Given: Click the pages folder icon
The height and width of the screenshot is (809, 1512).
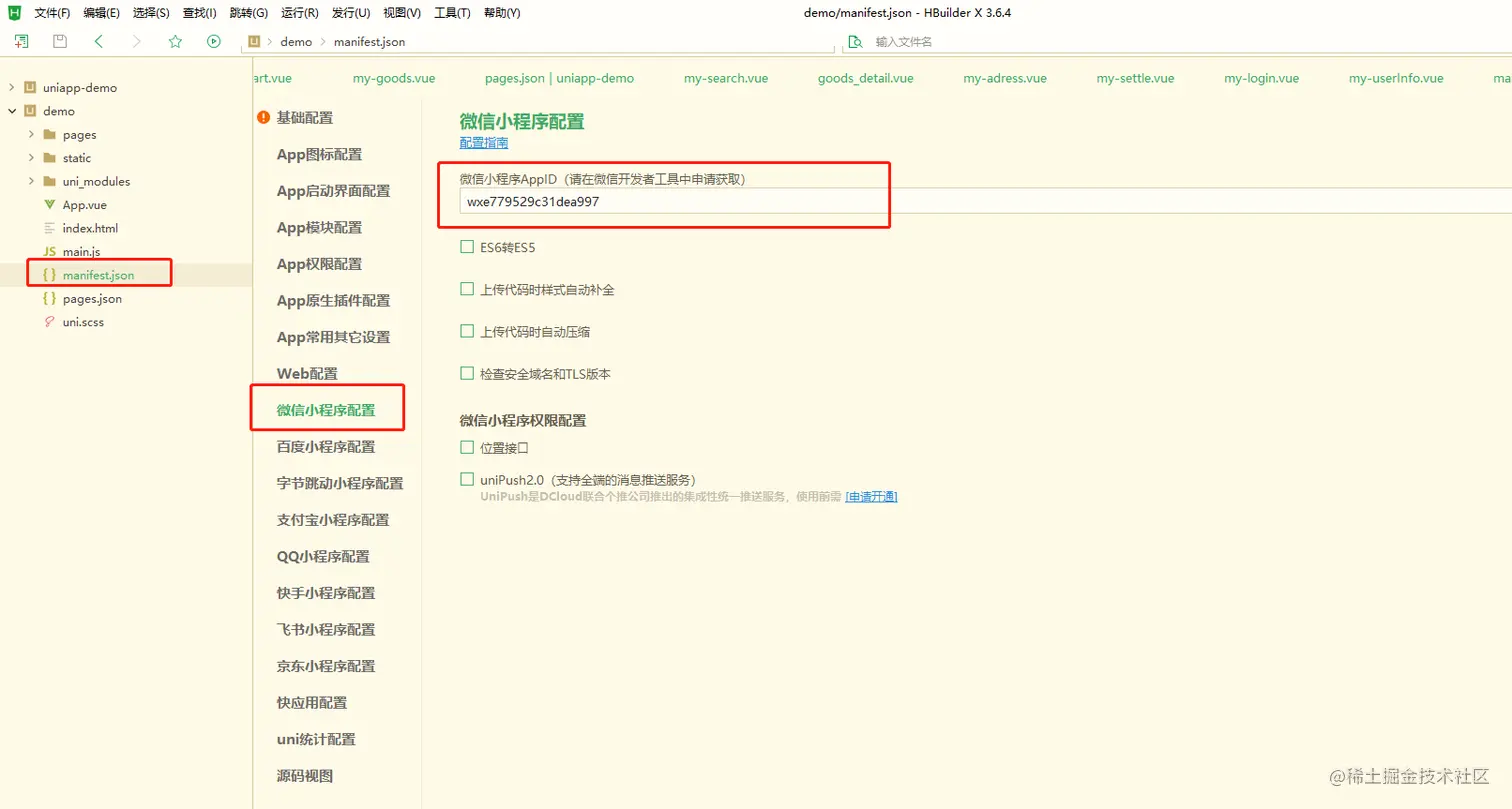Looking at the screenshot, I should (x=50, y=134).
